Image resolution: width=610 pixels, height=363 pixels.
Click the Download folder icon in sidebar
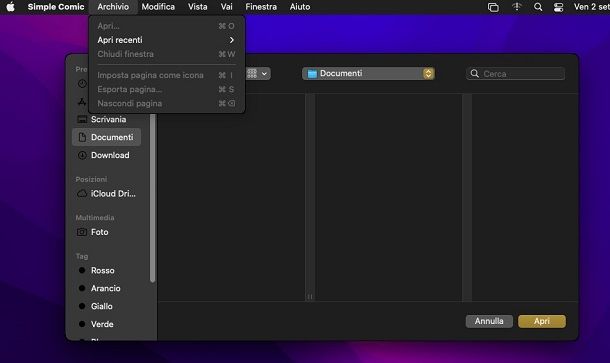[82, 155]
